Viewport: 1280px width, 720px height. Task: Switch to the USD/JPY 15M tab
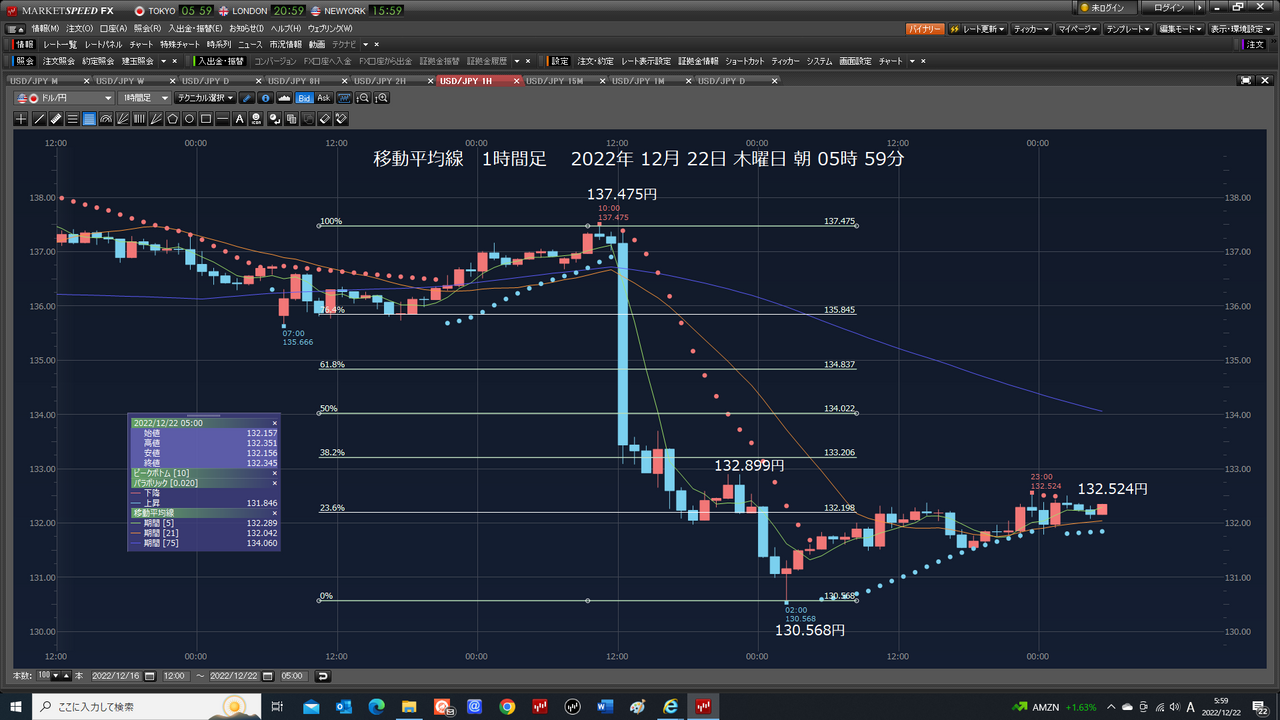pyautogui.click(x=555, y=81)
